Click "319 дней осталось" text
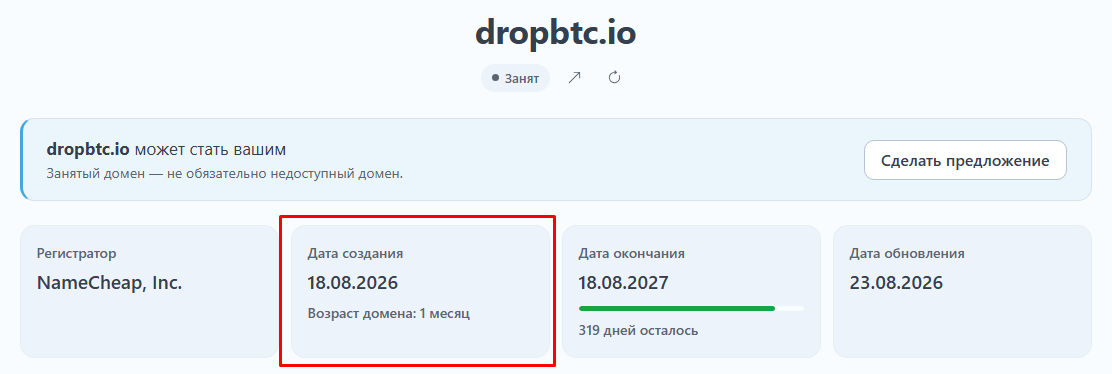 pyautogui.click(x=638, y=331)
